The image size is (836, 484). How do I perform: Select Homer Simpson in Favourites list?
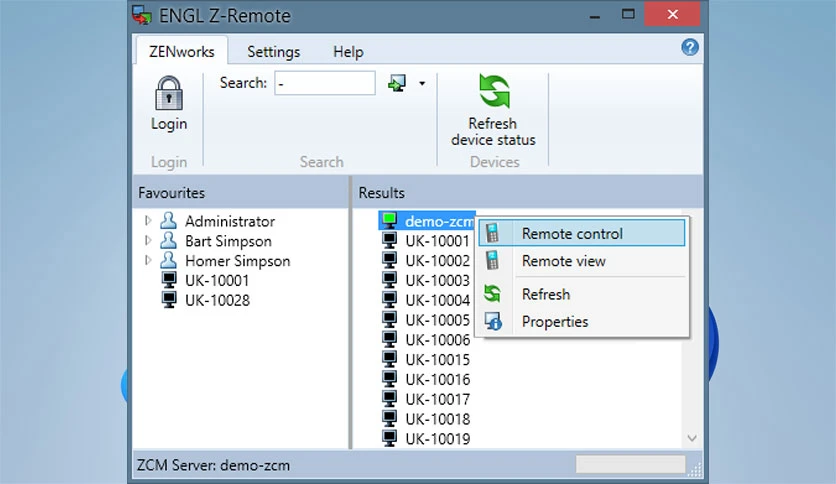point(238,261)
